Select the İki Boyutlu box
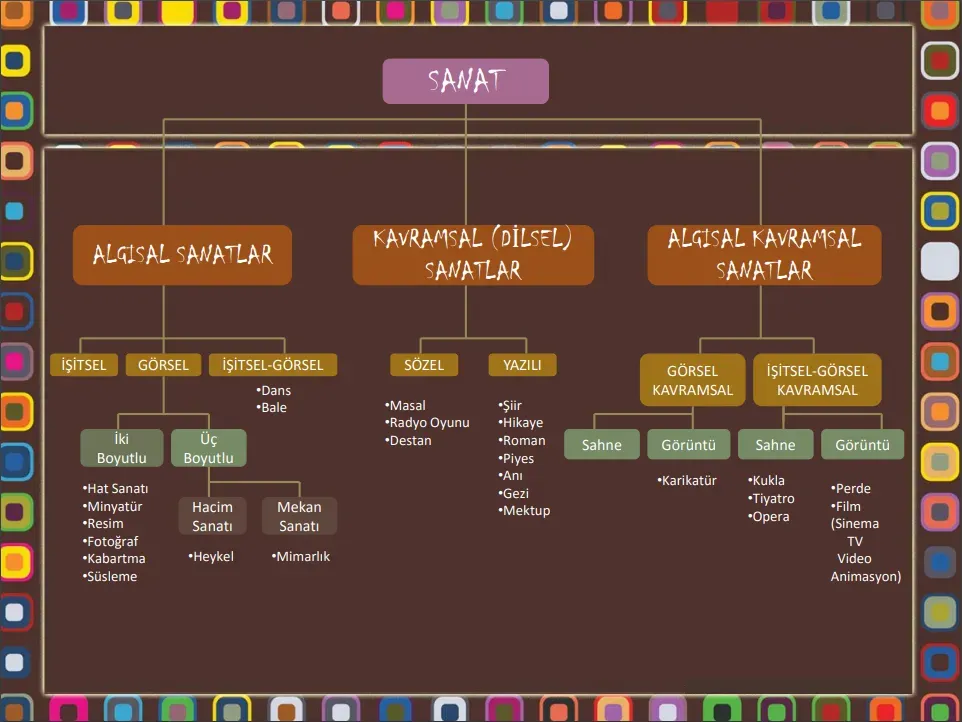The width and height of the screenshot is (962, 722). (x=122, y=448)
